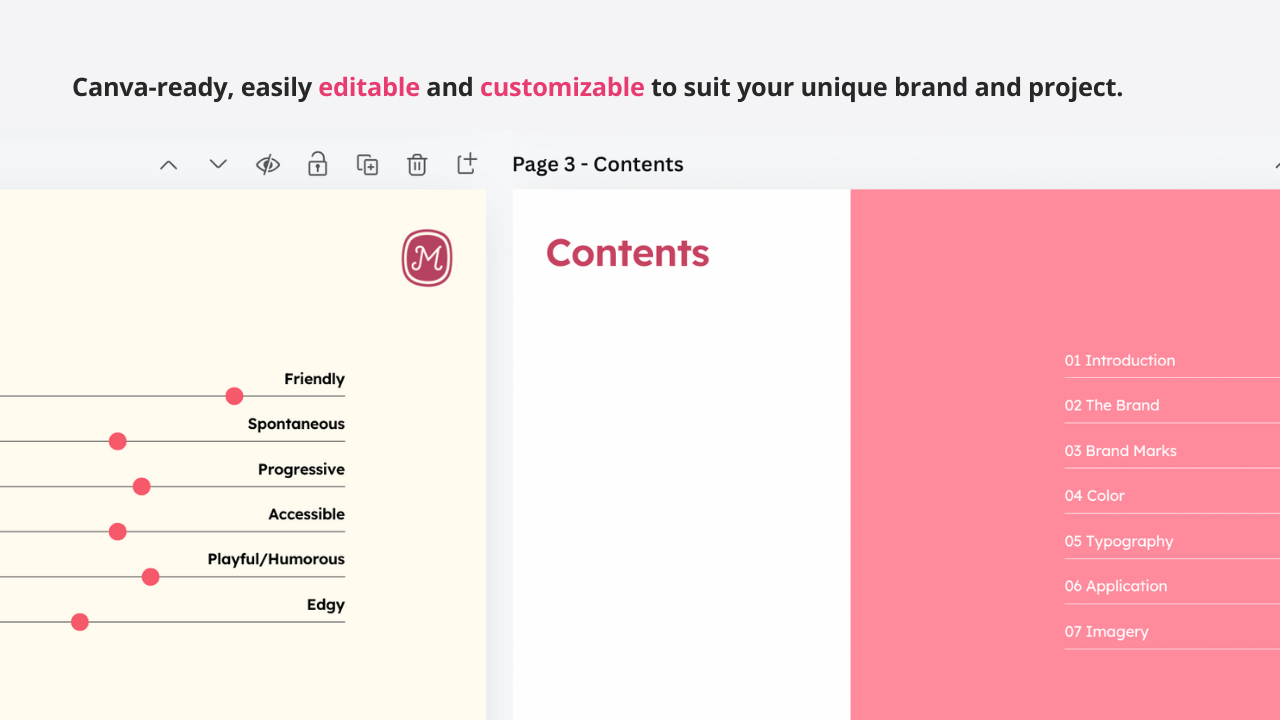Toggle hide page eye icon
This screenshot has width=1280, height=720.
coord(267,165)
